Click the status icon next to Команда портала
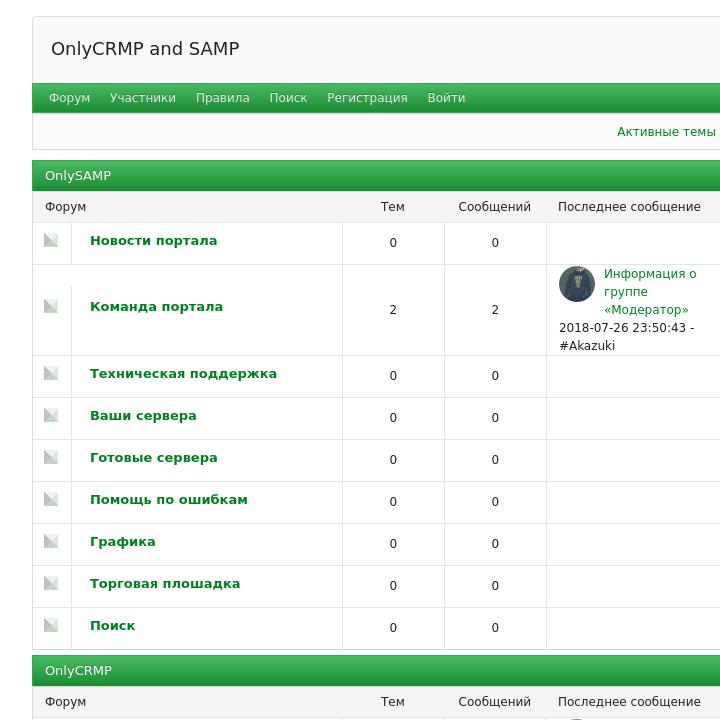Screen dimensions: 720x720 point(51,306)
